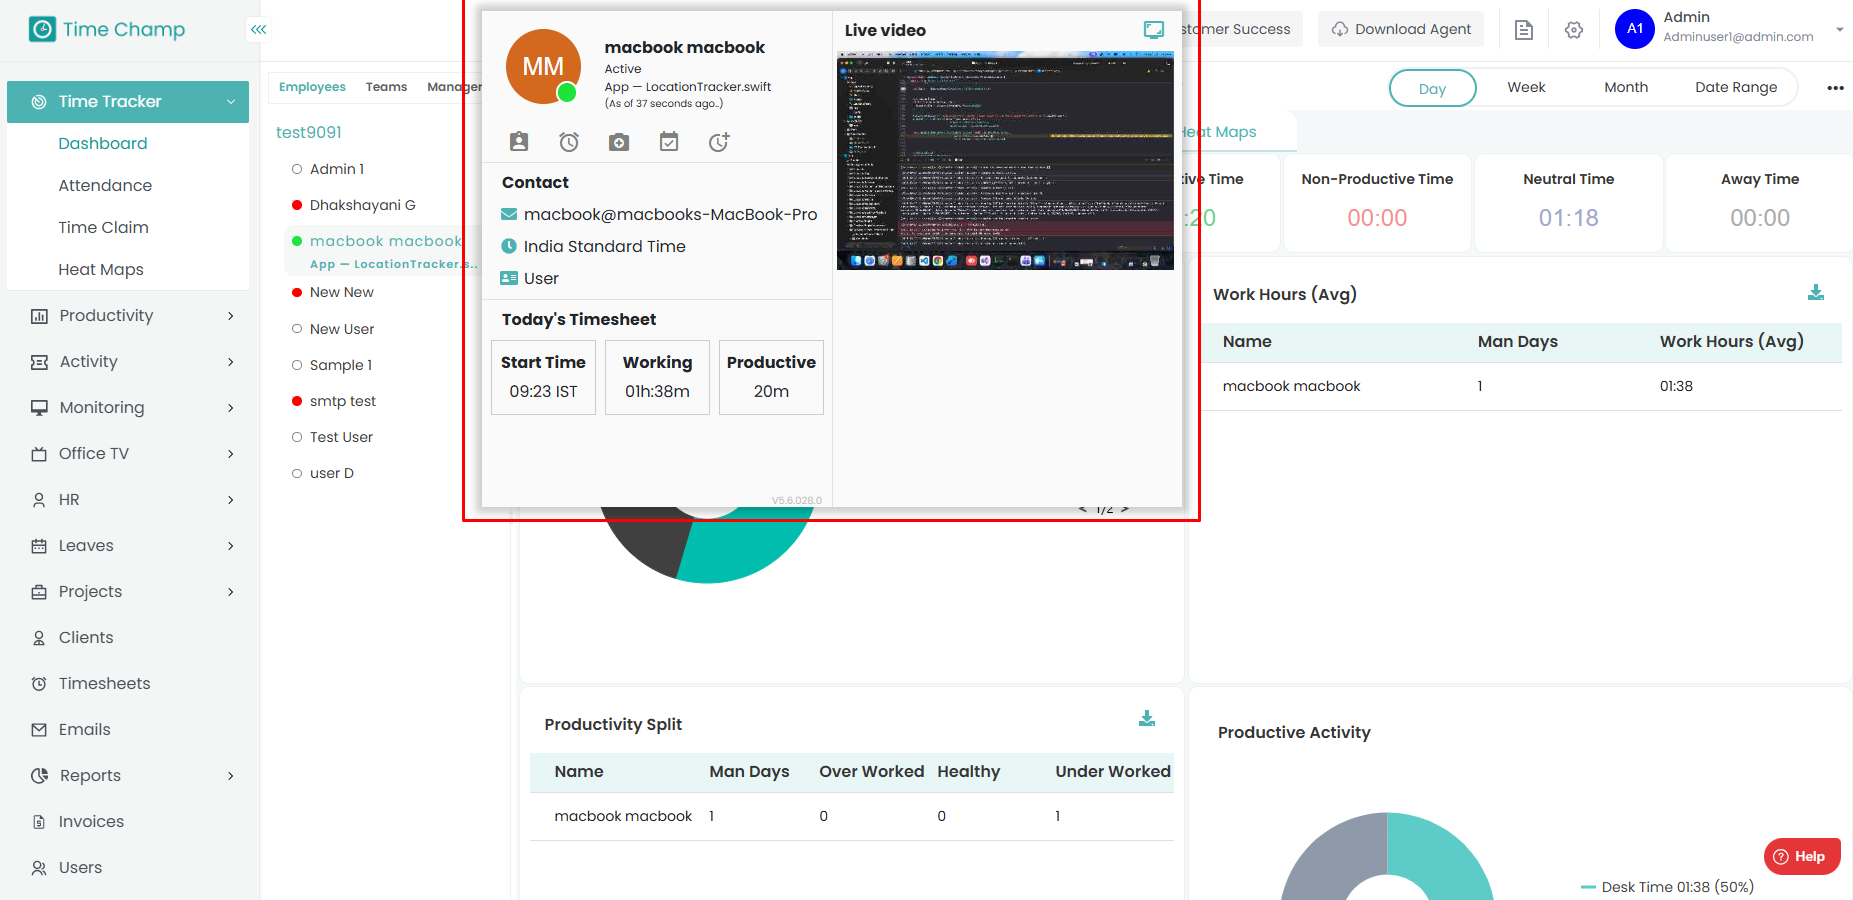Viewport: 1853px width, 900px height.
Task: Click the Neutral Time 01:18 card
Action: click(1568, 202)
